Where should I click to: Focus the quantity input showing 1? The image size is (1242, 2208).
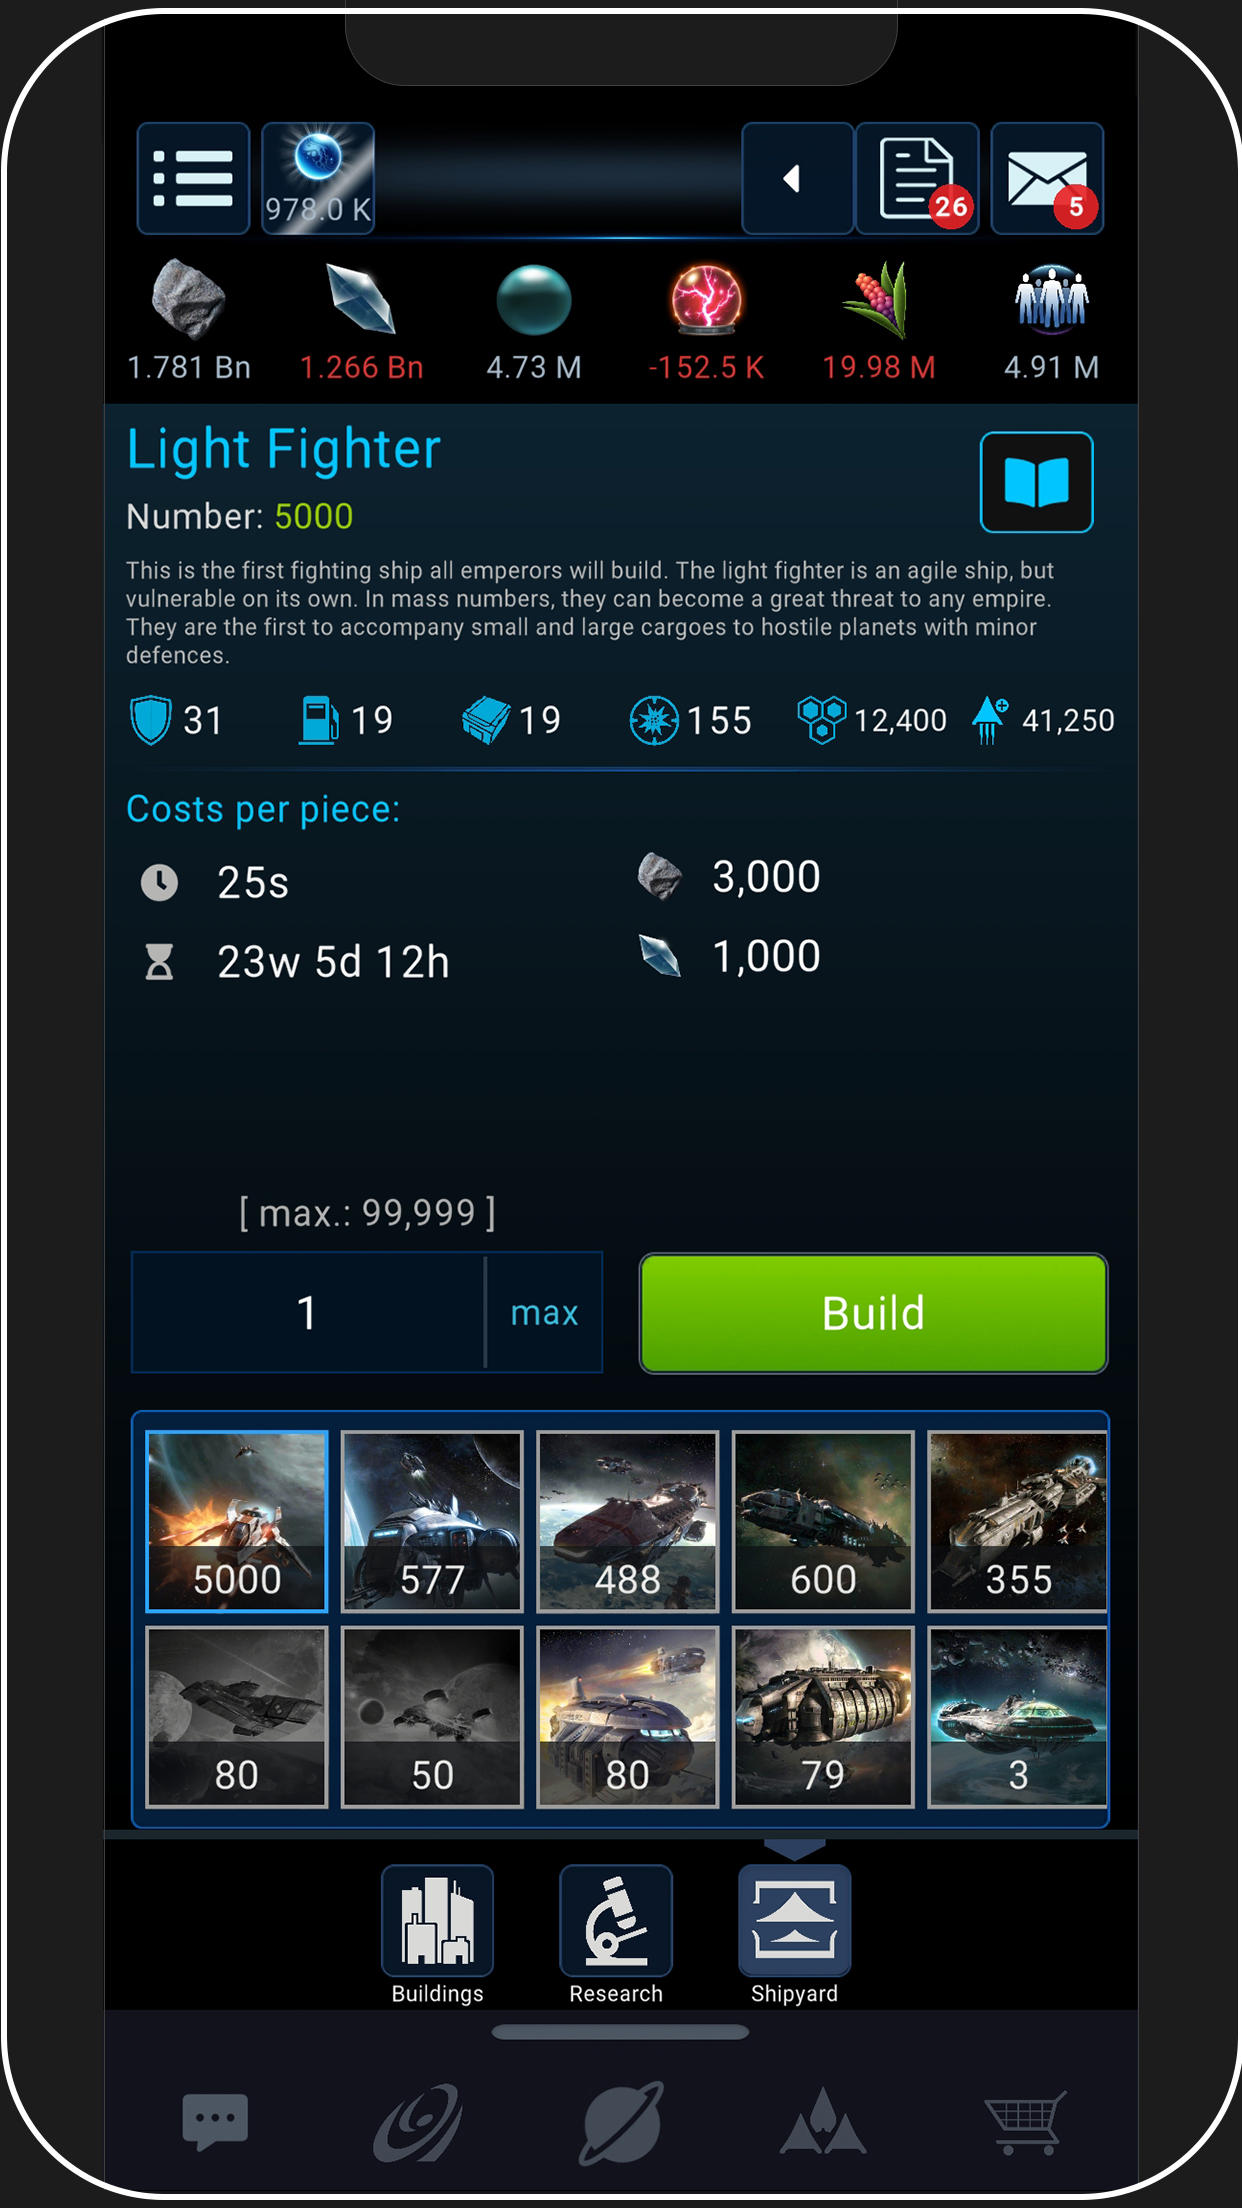click(x=308, y=1312)
